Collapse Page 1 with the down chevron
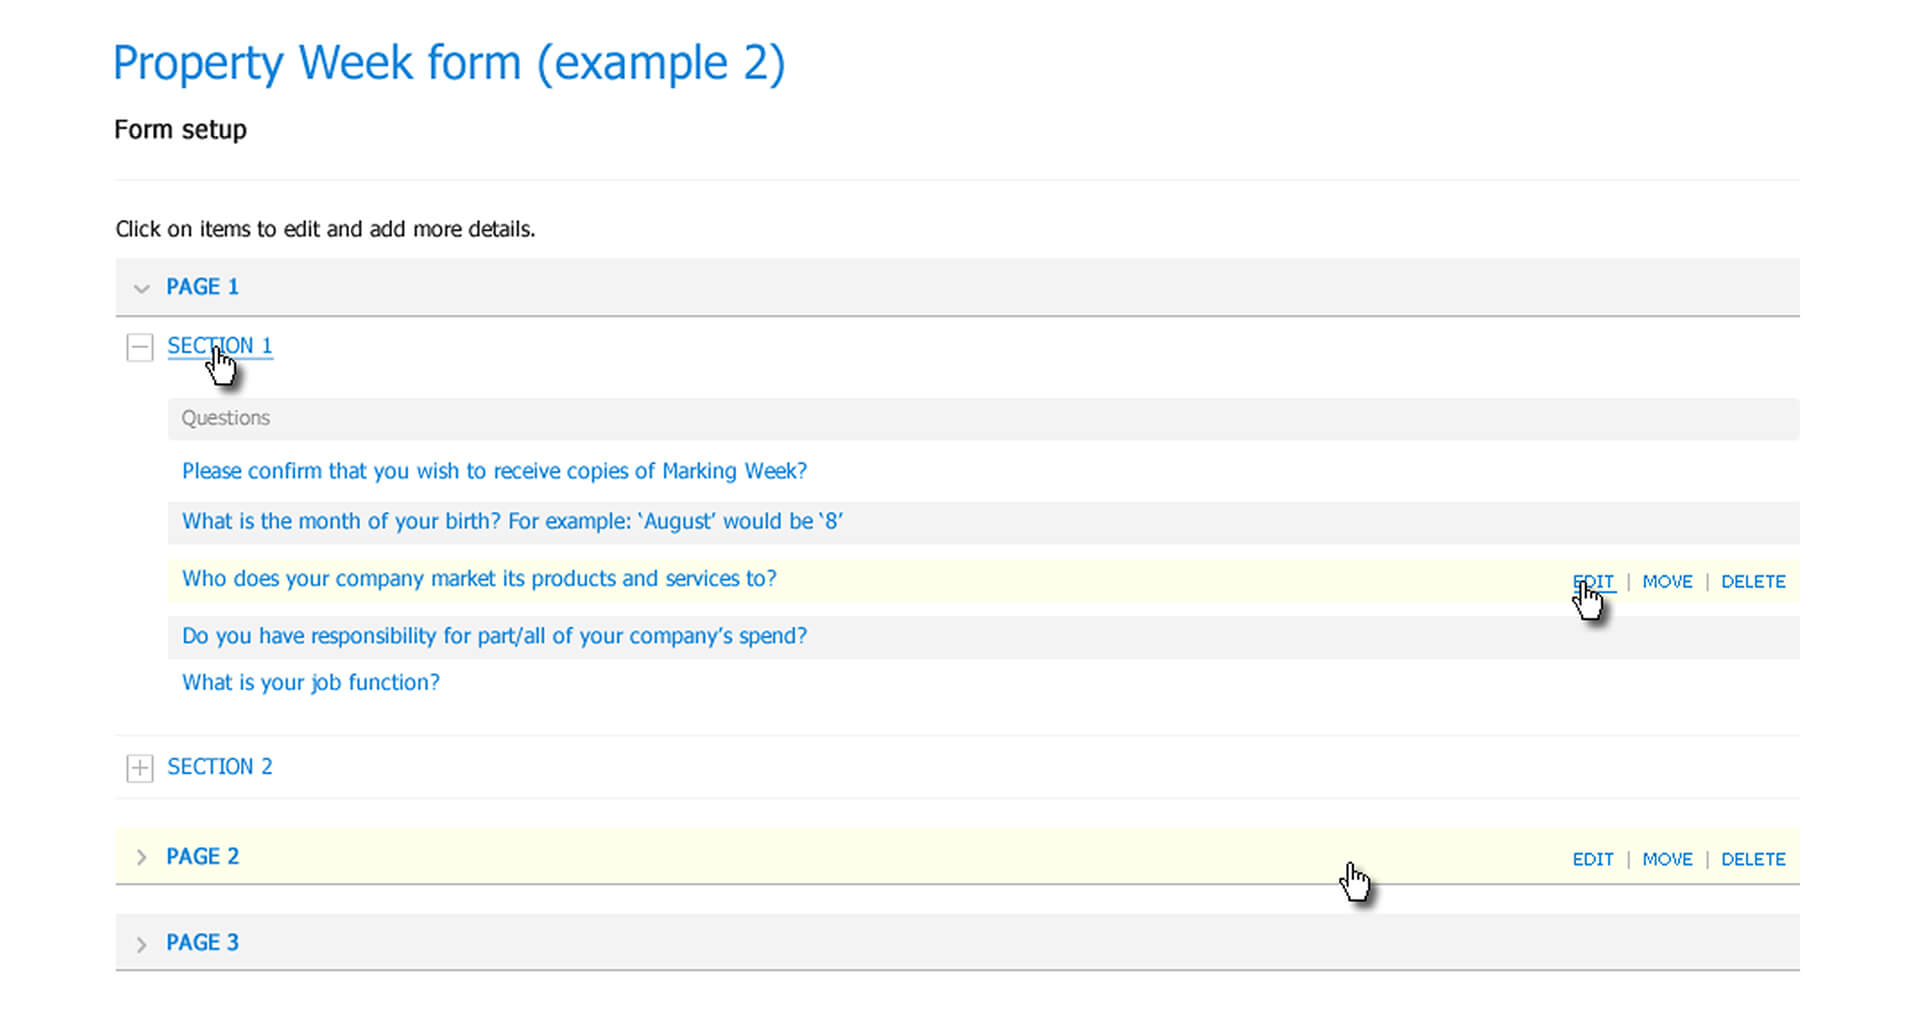Screen dimensions: 1920x1024 point(141,288)
